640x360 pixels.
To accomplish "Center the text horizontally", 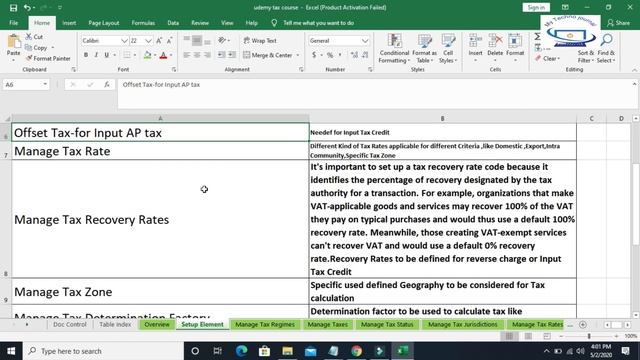I will (197, 55).
